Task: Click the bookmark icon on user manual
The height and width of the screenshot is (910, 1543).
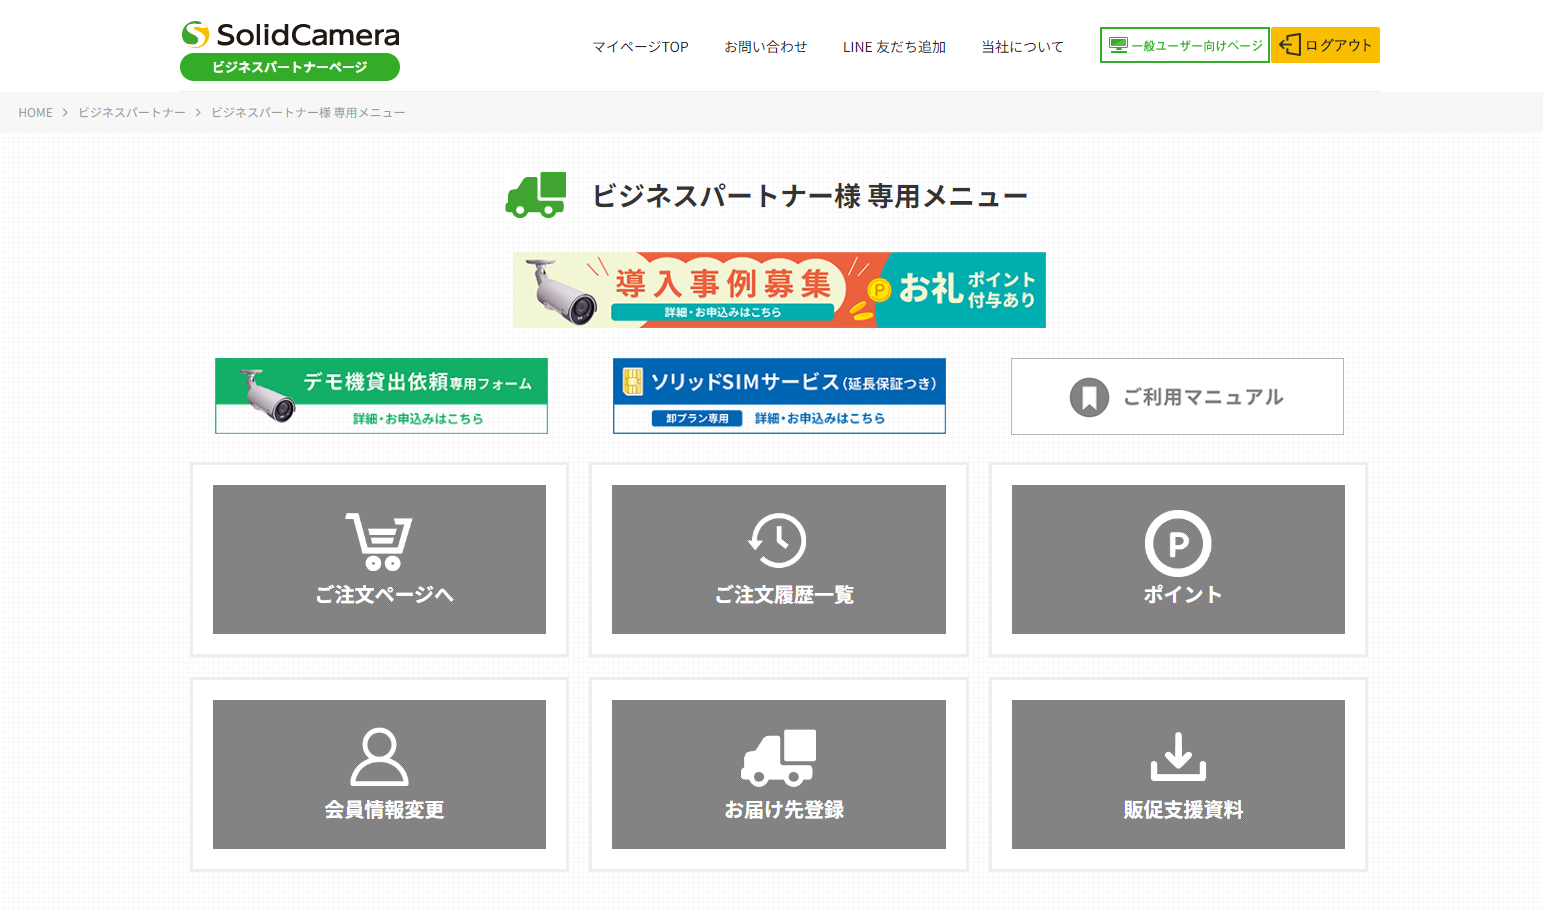Action: point(1089,397)
